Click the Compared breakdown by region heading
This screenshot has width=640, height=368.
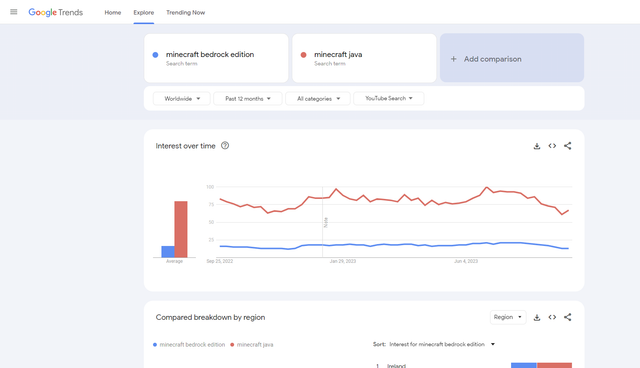pyautogui.click(x=210, y=317)
